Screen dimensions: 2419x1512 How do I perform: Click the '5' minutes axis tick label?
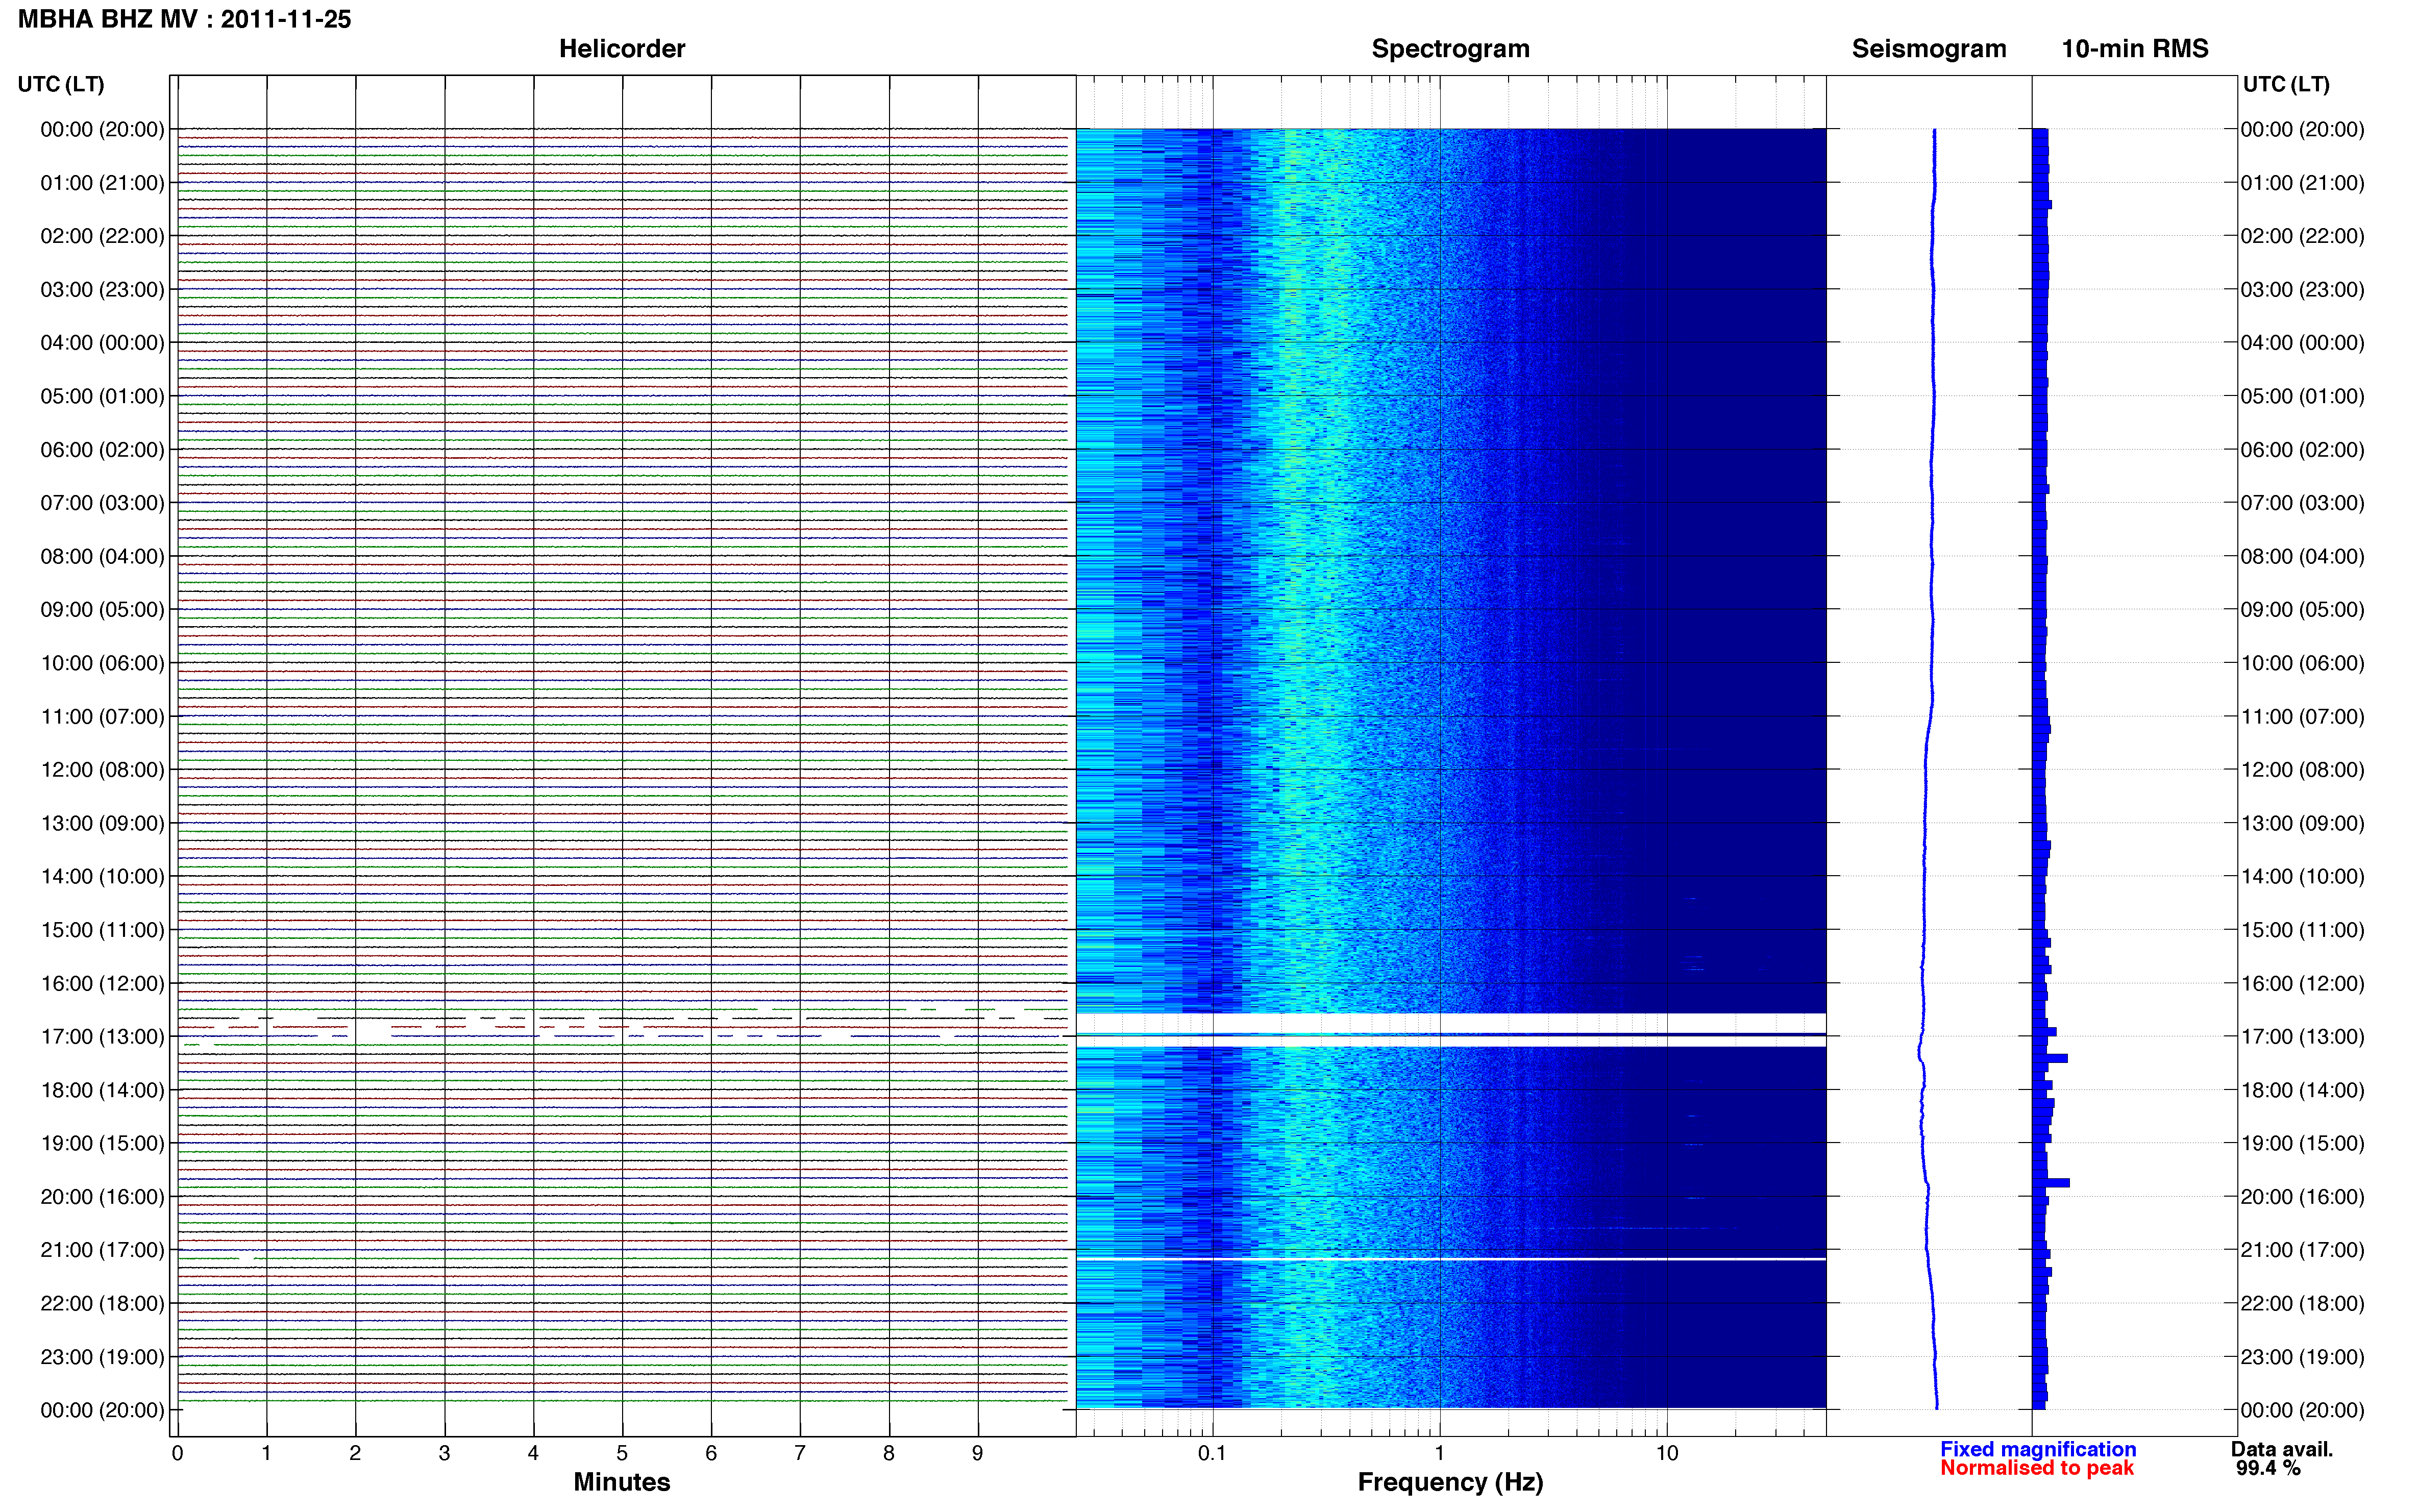[622, 1453]
